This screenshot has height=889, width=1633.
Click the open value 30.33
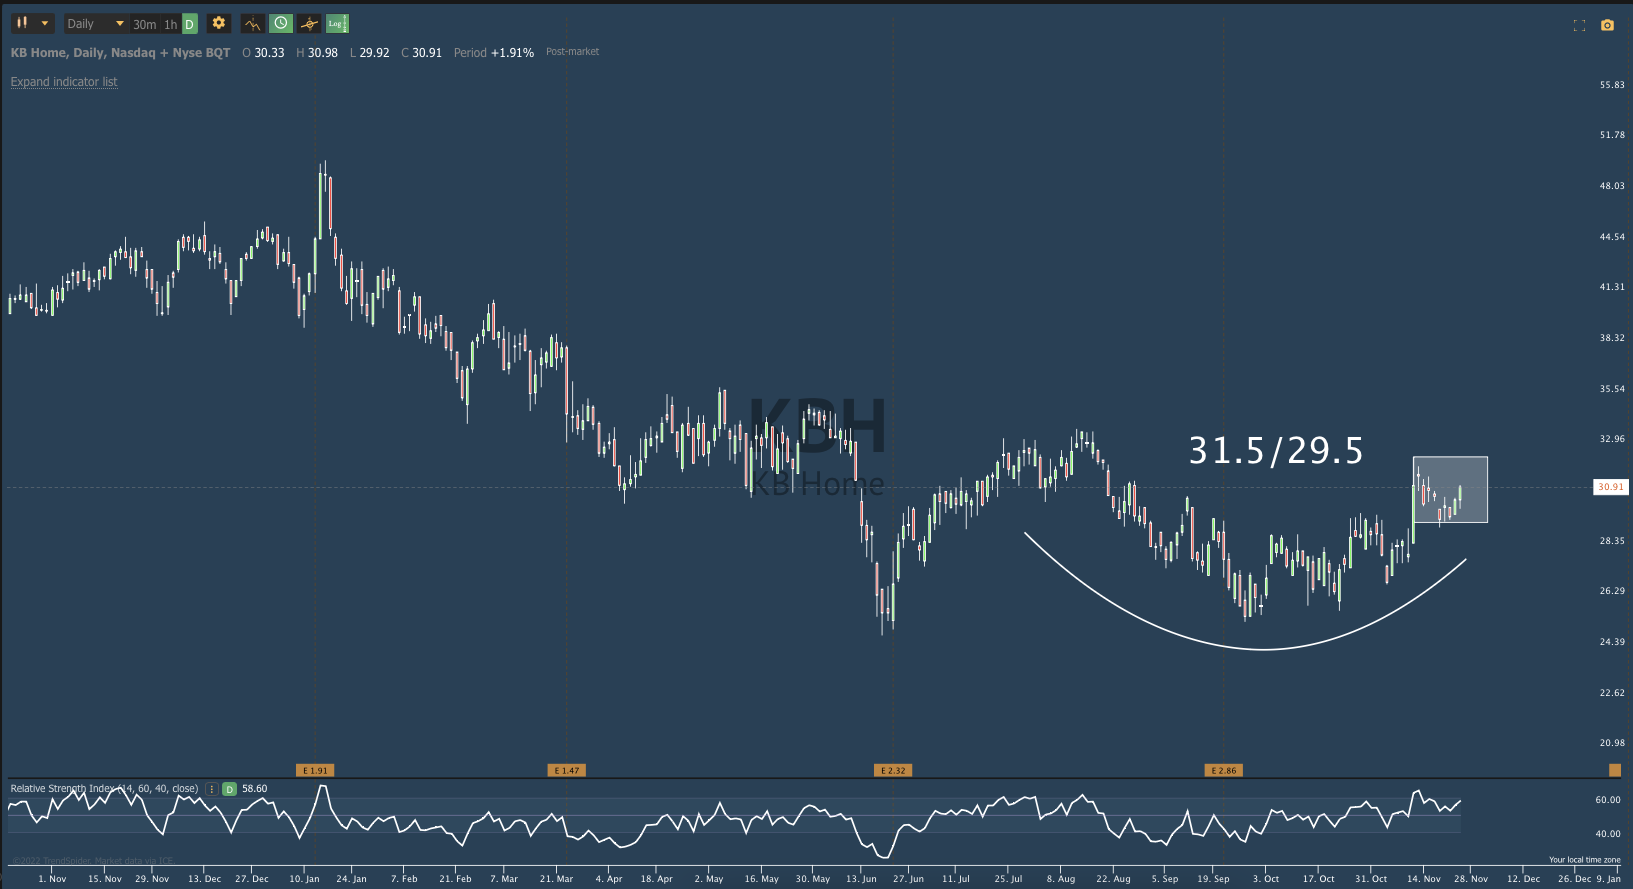[x=269, y=53]
